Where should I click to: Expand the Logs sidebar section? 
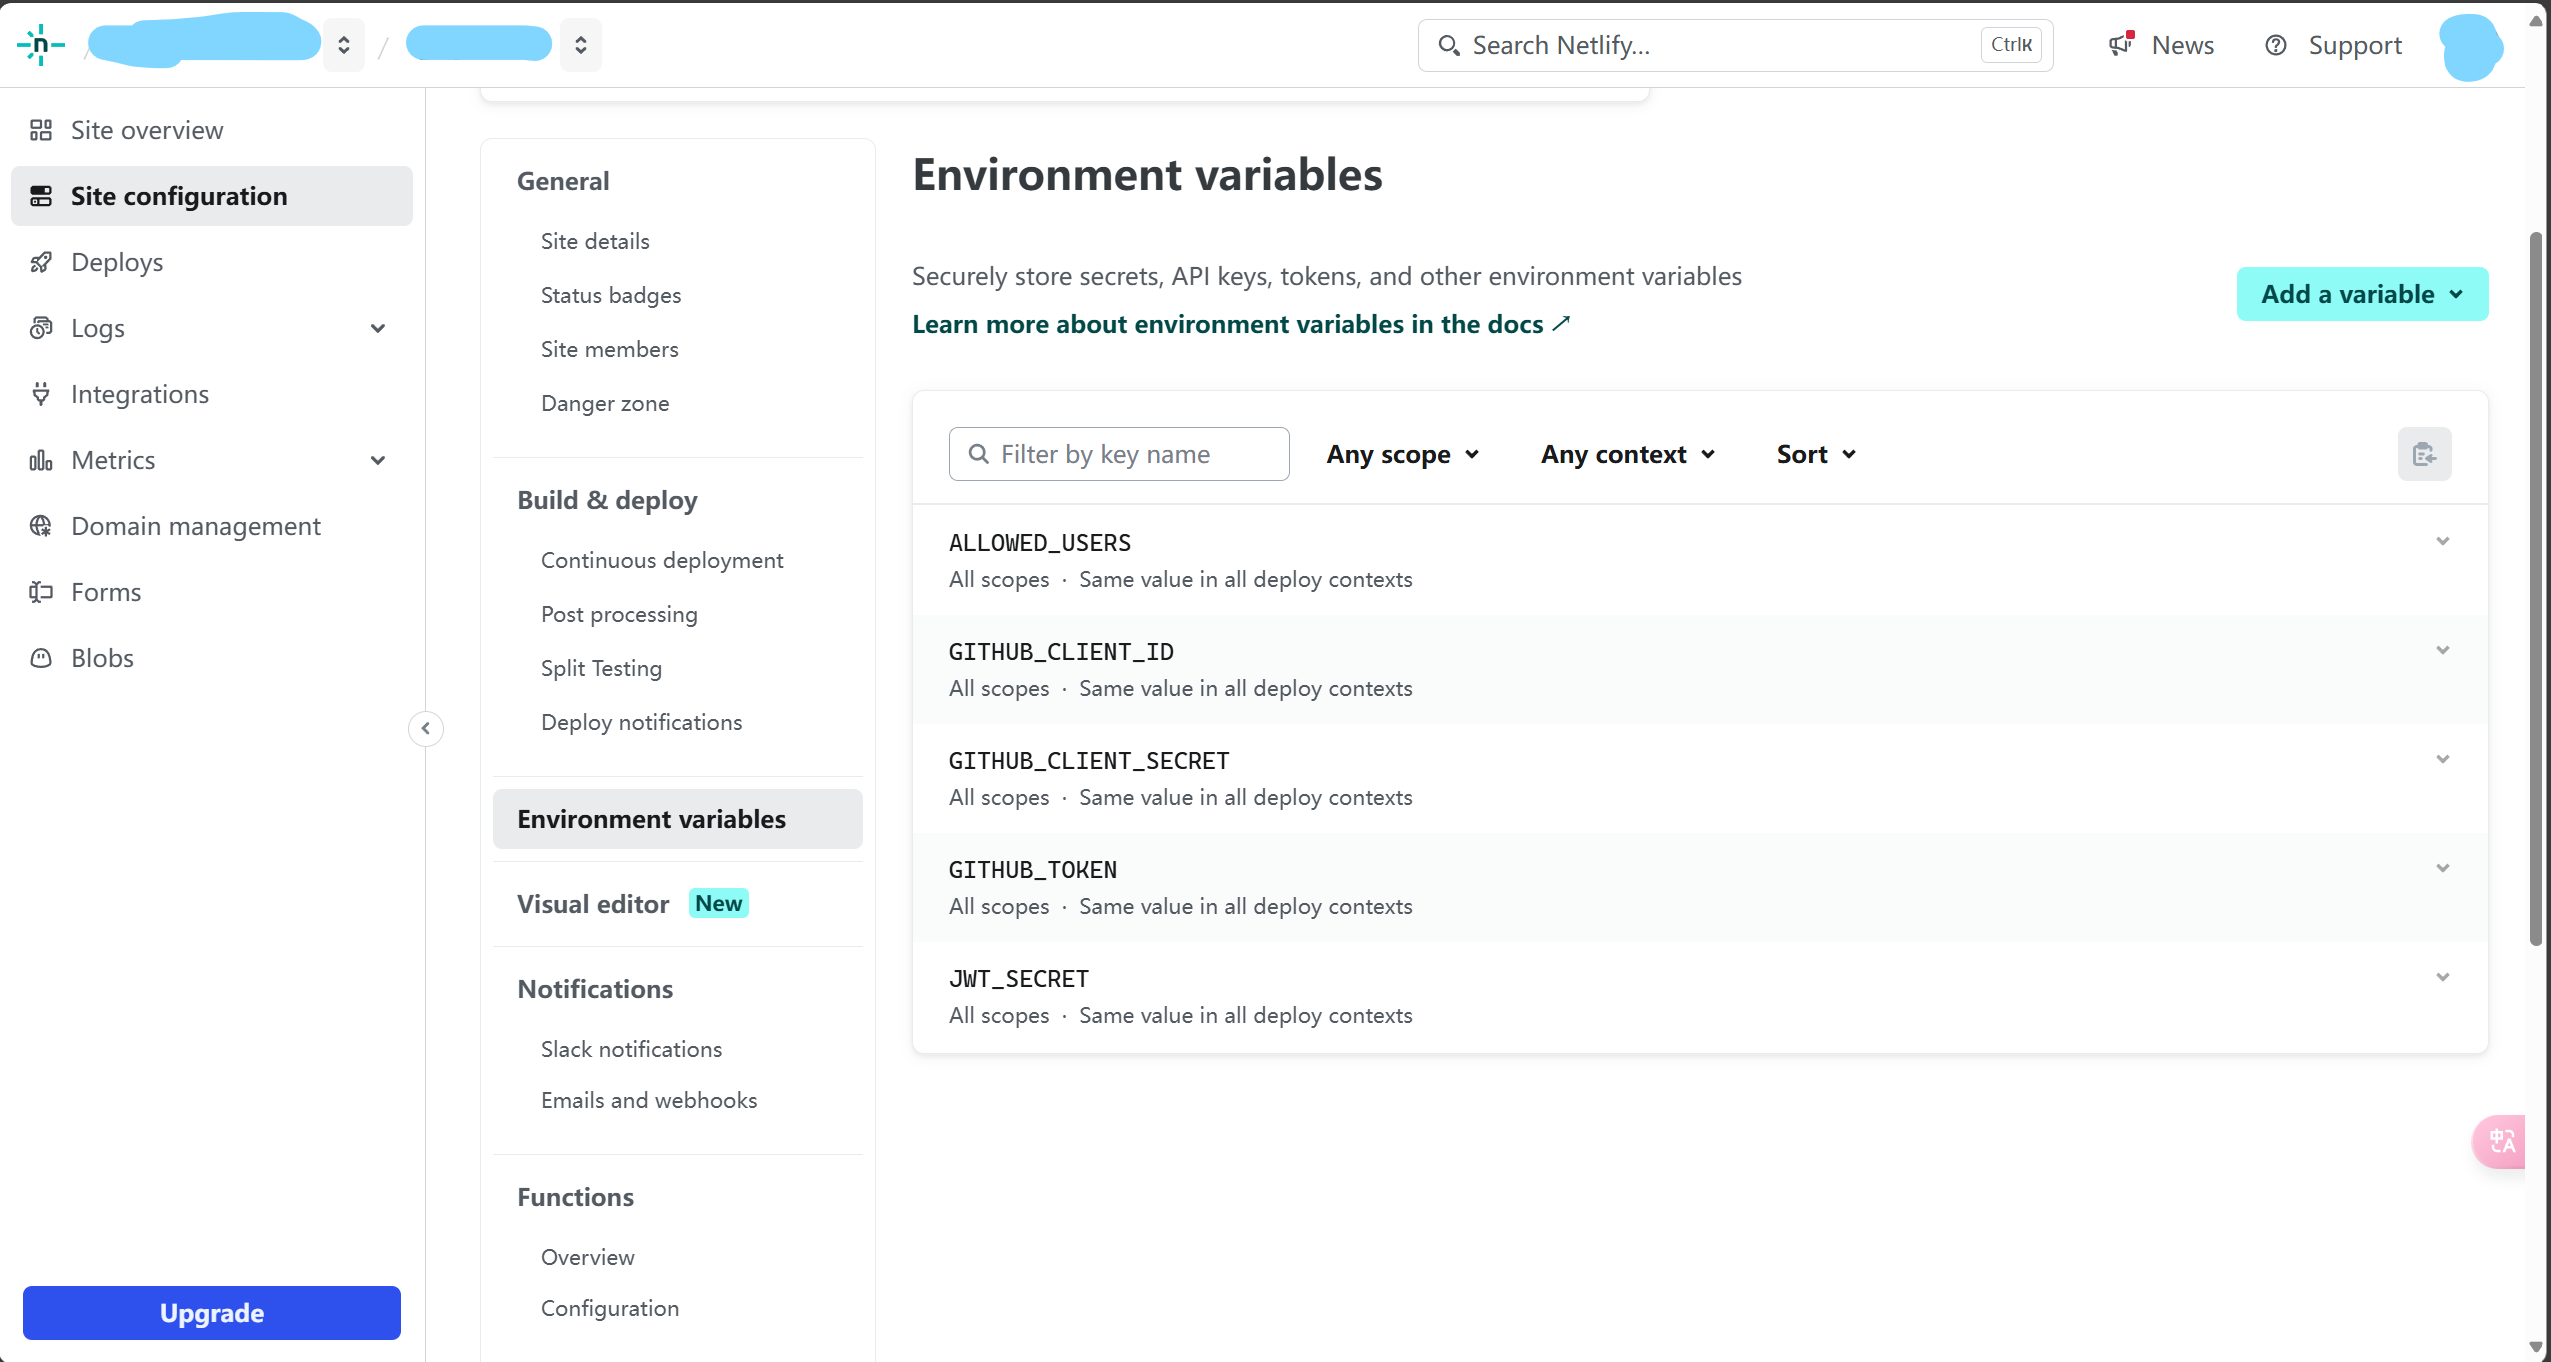(378, 328)
